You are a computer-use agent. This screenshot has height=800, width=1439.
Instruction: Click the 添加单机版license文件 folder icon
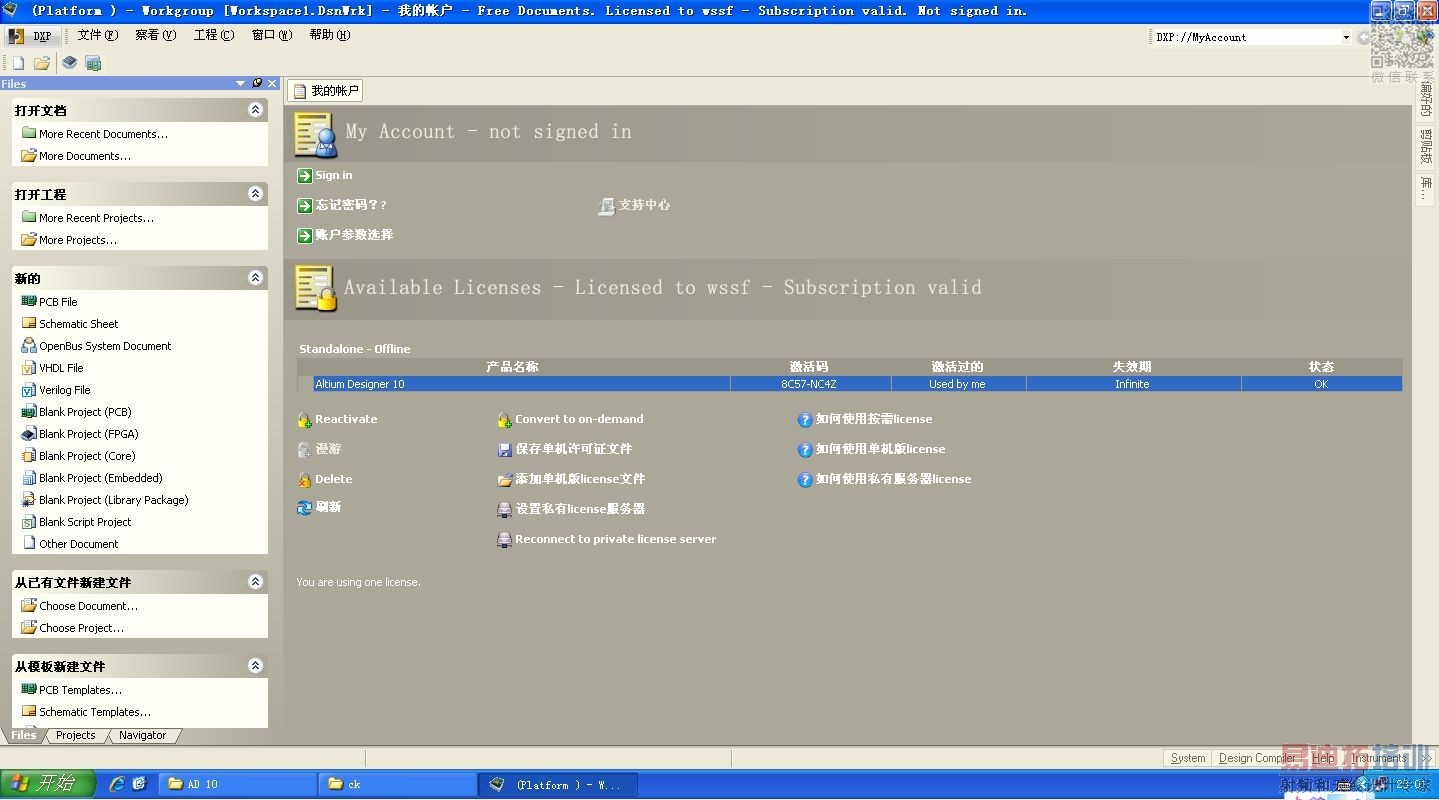coord(505,480)
